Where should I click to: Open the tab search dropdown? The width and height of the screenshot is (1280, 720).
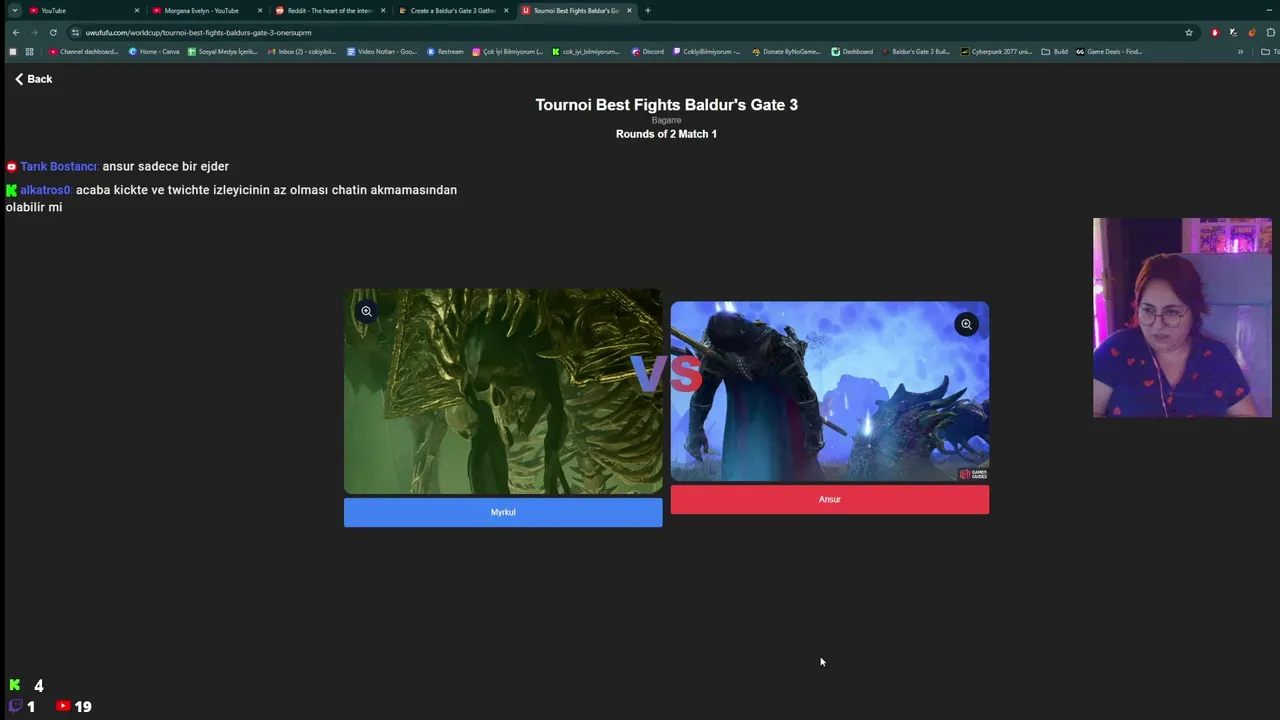coord(14,11)
